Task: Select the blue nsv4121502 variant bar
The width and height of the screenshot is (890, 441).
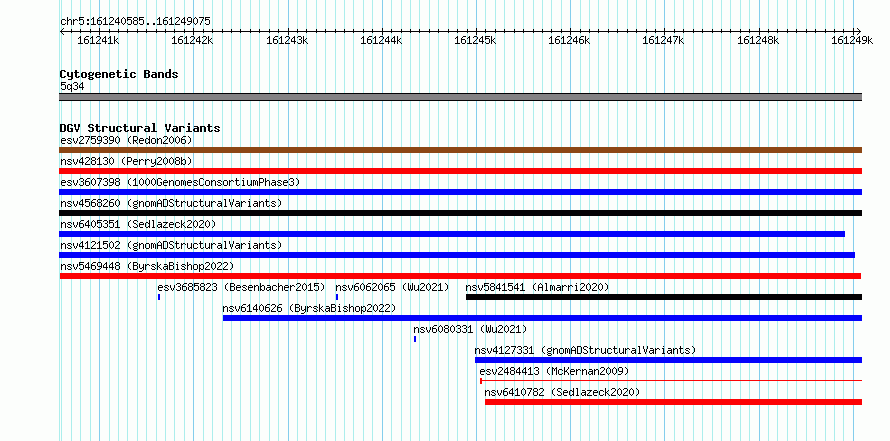Action: tap(457, 255)
